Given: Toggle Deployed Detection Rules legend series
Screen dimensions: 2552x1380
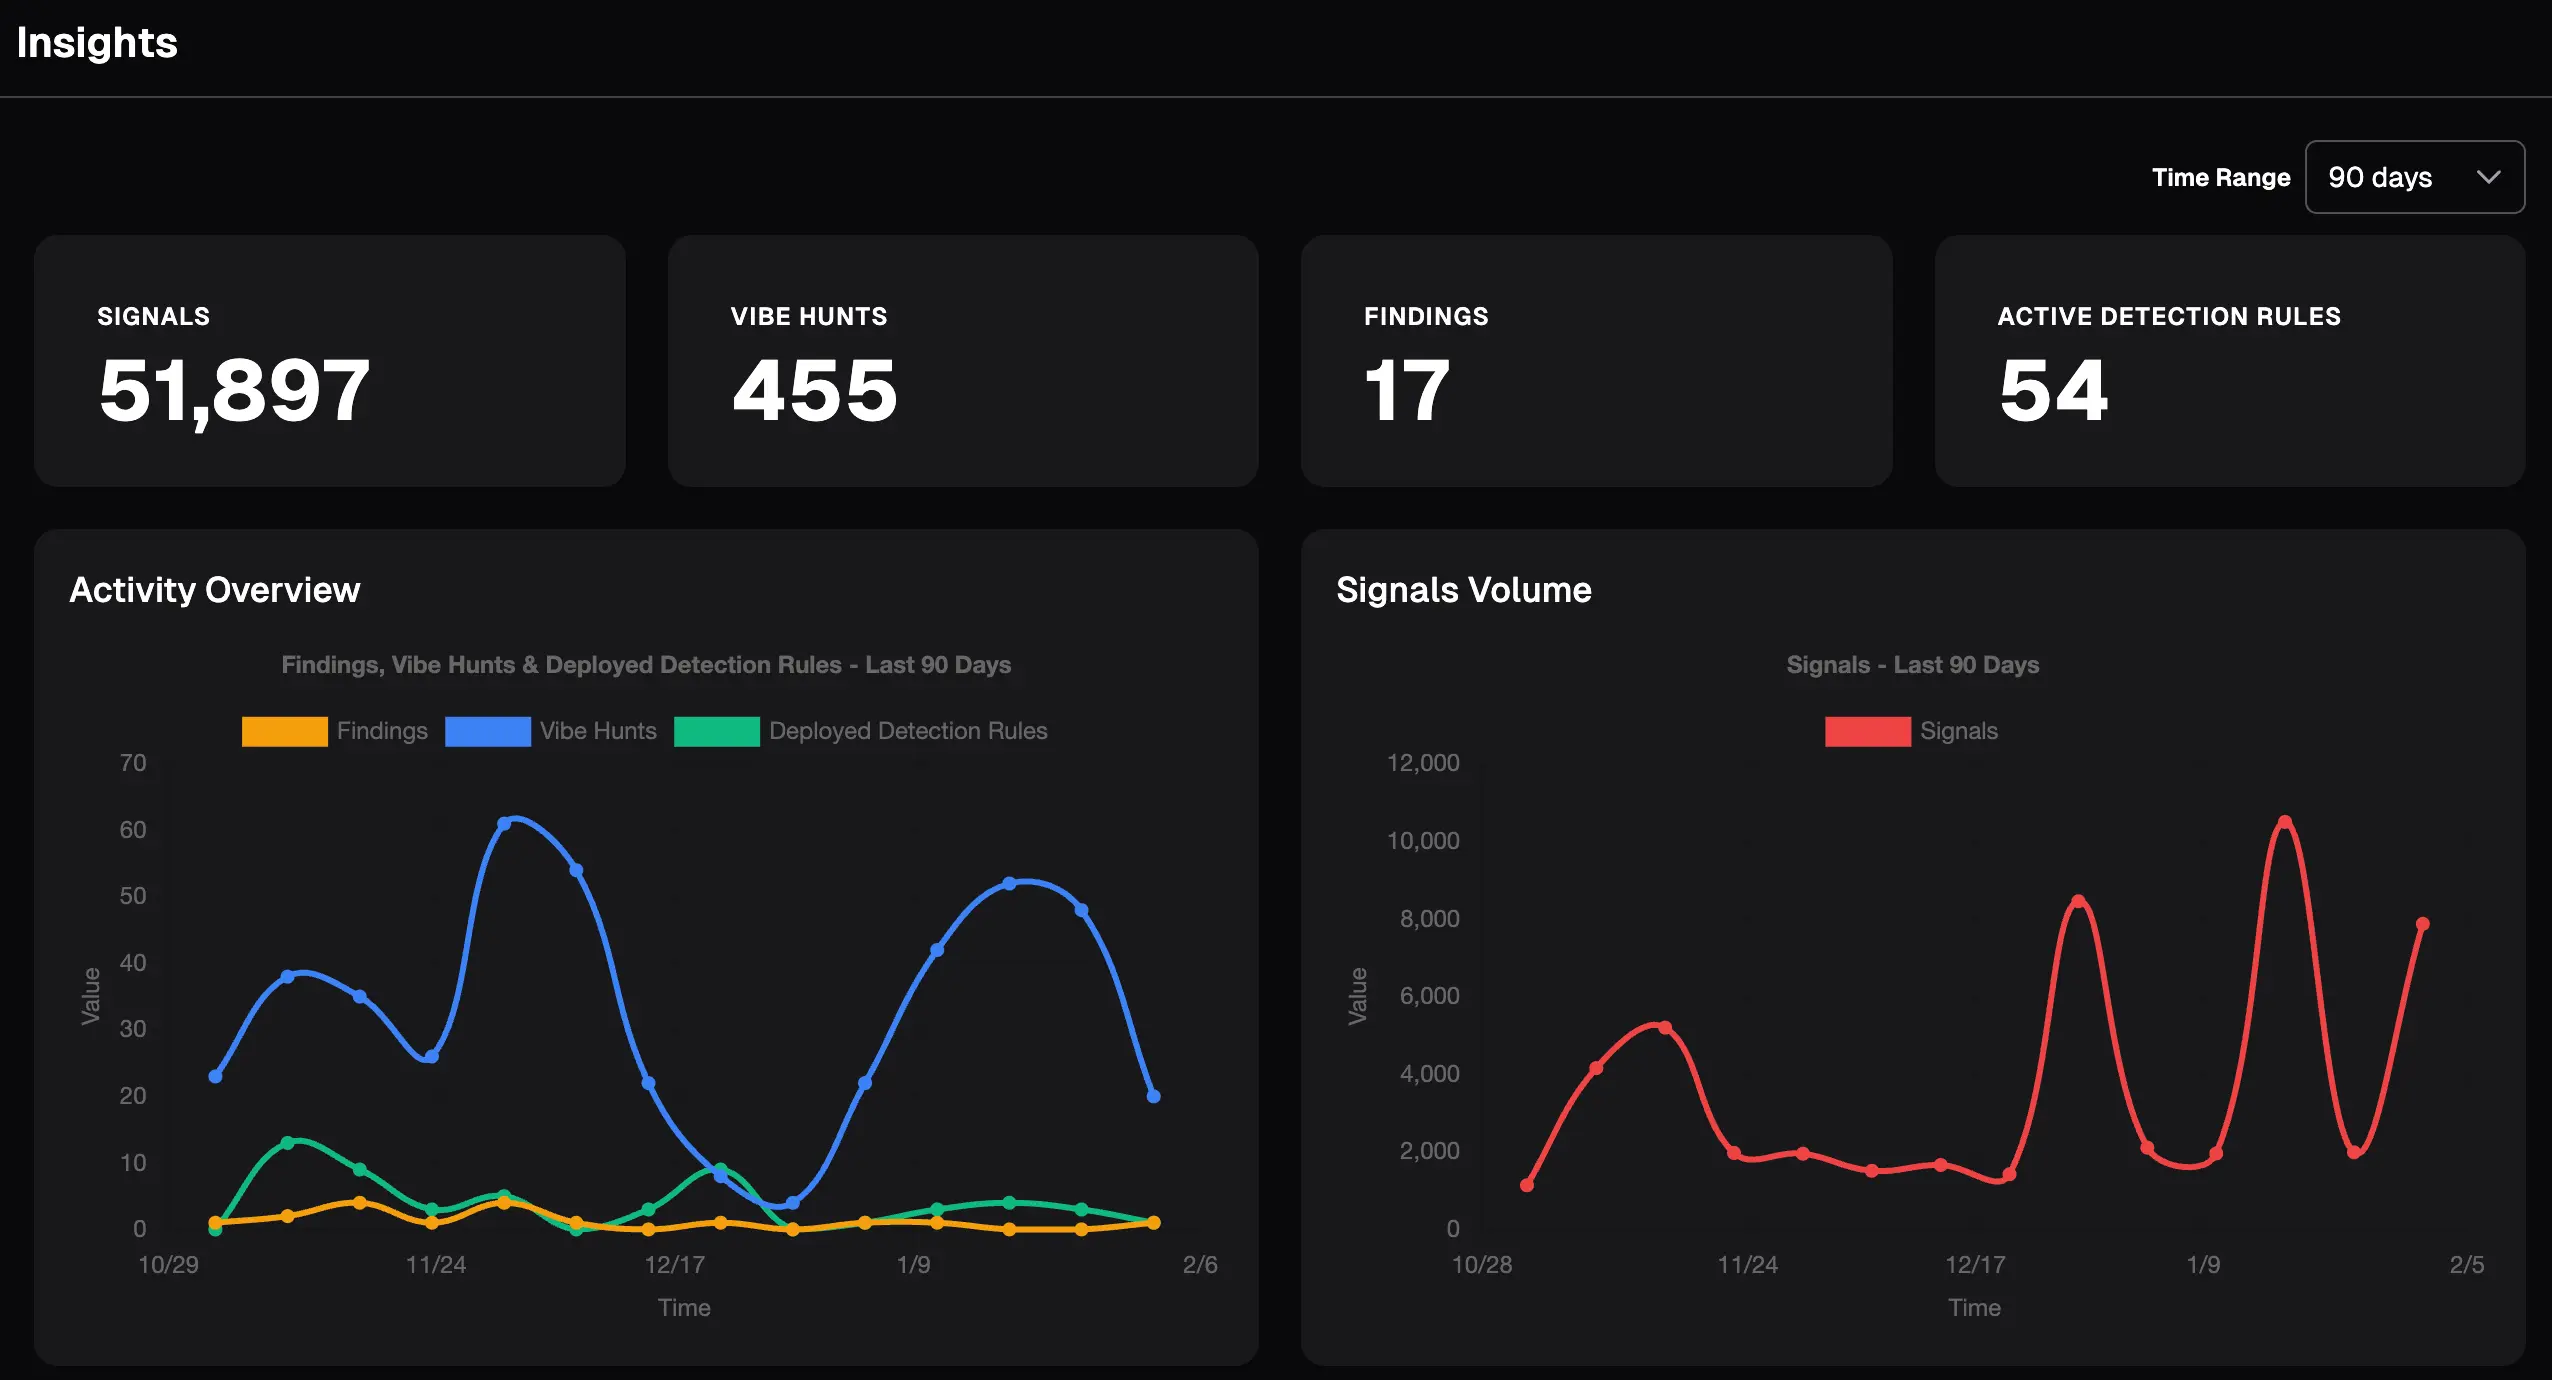Looking at the screenshot, I should [907, 731].
